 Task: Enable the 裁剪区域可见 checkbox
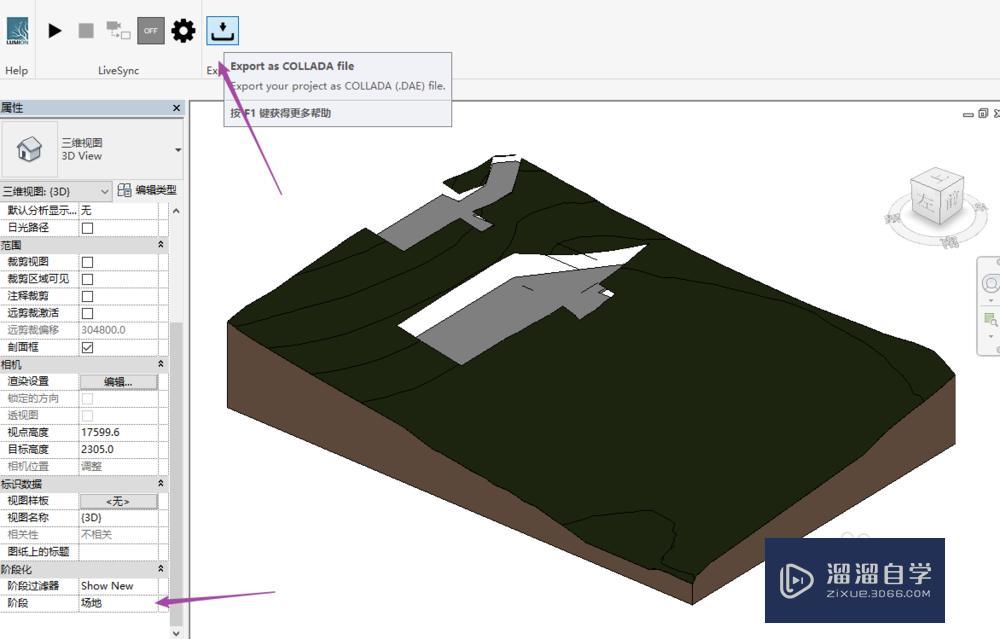click(87, 279)
